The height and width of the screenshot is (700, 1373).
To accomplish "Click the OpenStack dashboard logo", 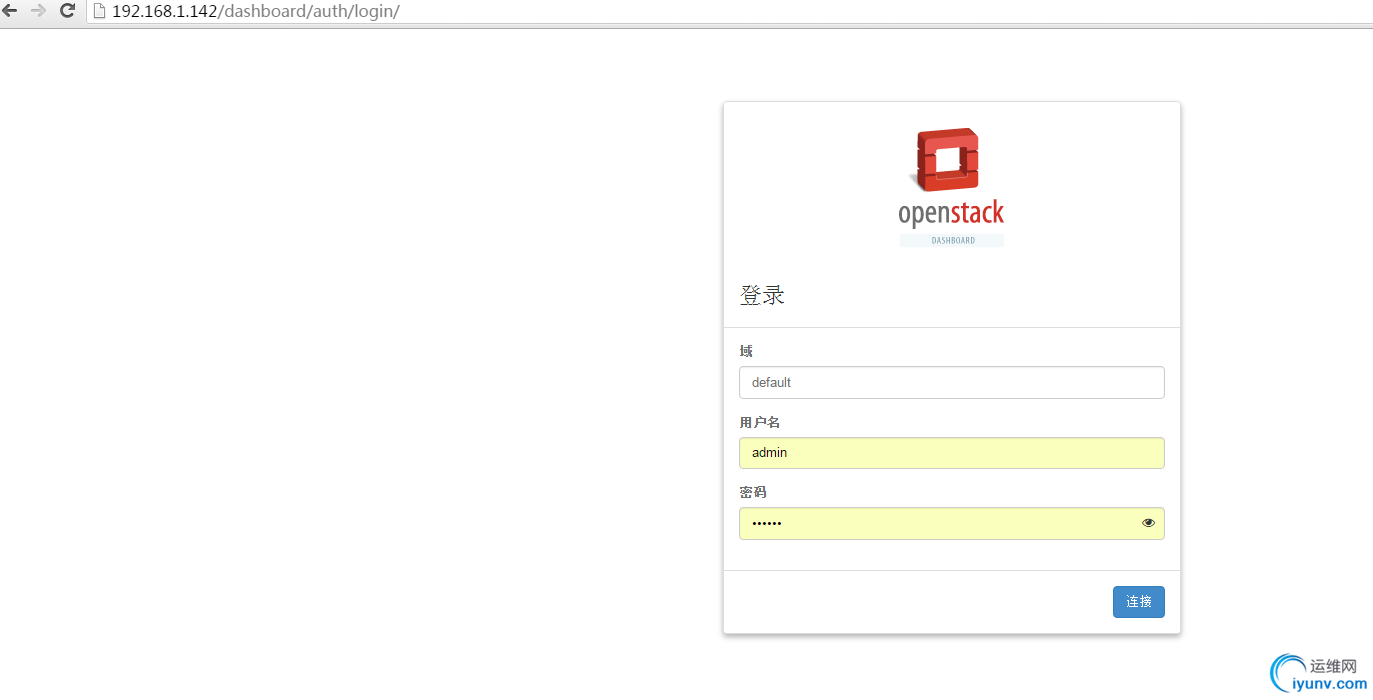I will click(951, 187).
